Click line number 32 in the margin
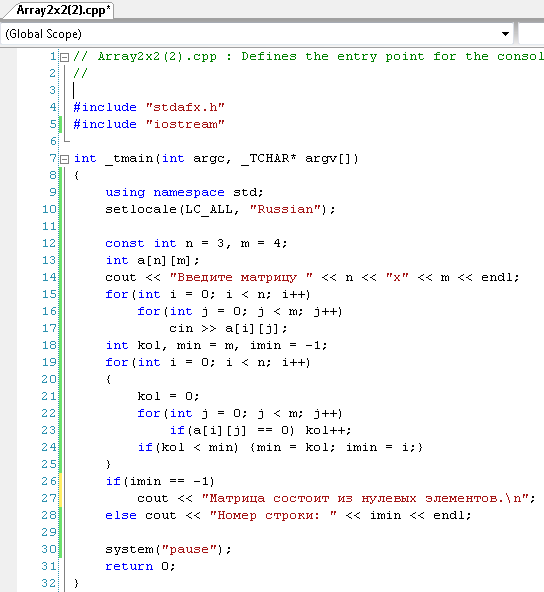Viewport: 544px width, 592px height. pos(49,583)
